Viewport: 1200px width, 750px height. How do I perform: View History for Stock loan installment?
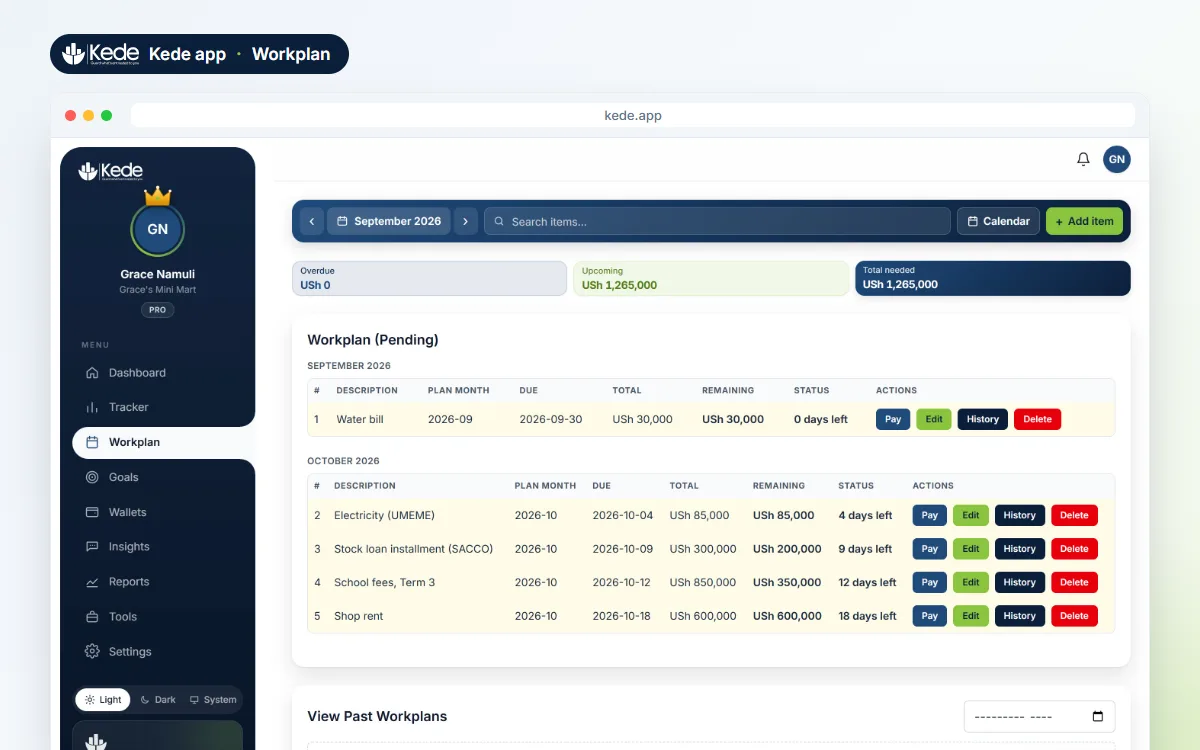pos(1019,549)
